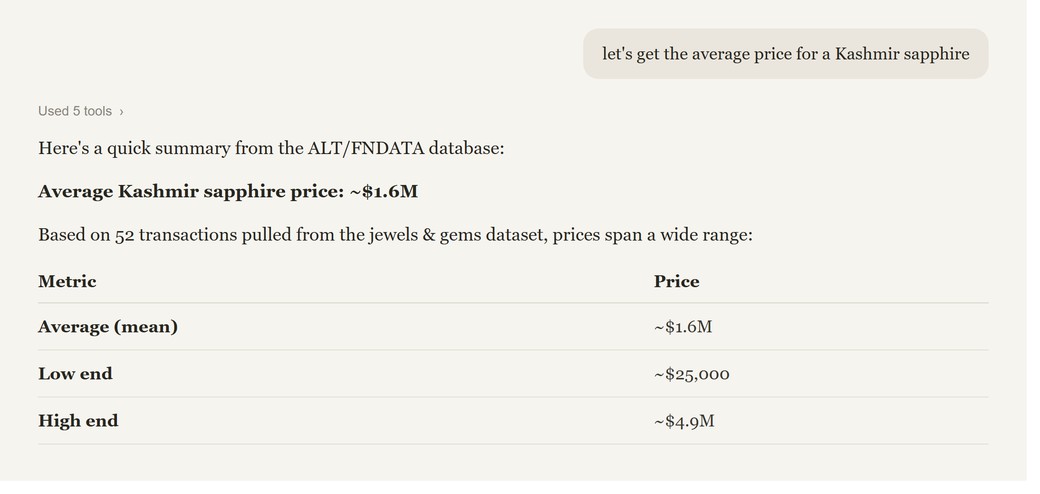The width and height of the screenshot is (1040, 494).
Task: Select the user message about Kashmir sapphire
Action: coord(785,54)
